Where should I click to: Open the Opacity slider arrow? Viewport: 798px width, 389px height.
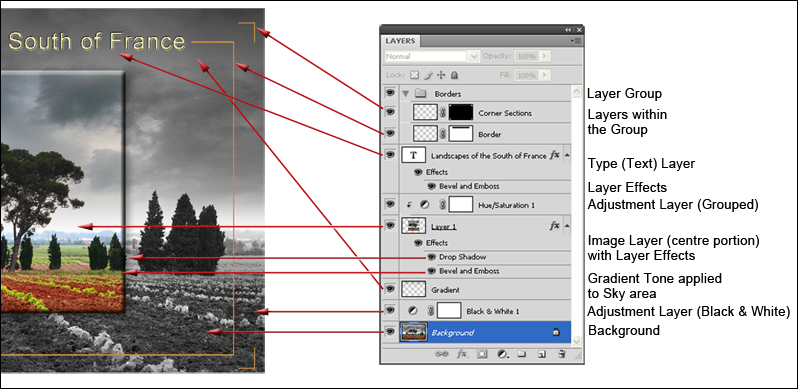[x=545, y=56]
